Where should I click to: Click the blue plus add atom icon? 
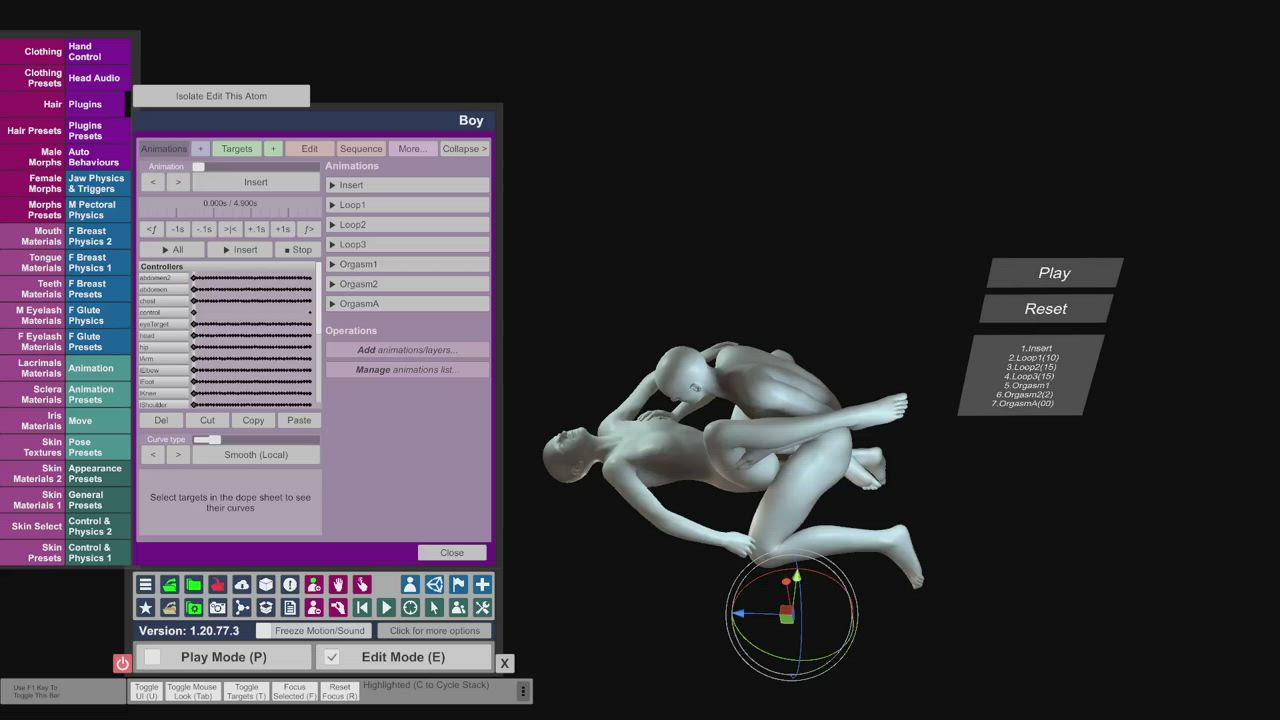(482, 585)
